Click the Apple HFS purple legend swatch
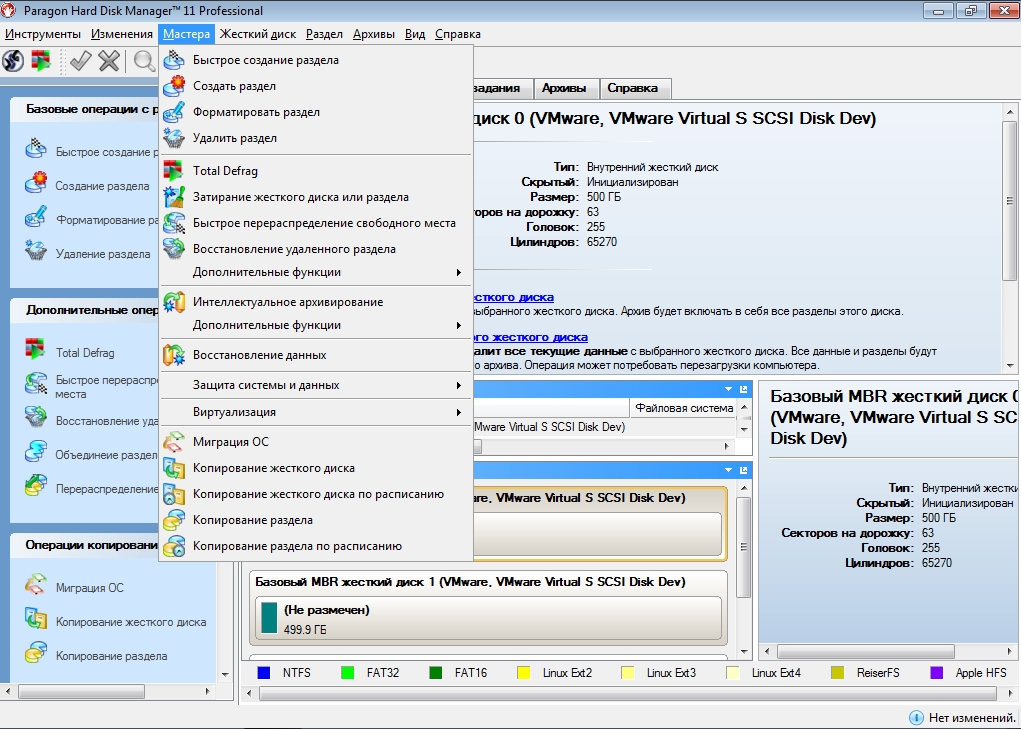Screen dimensions: 1021x729 [x=936, y=673]
